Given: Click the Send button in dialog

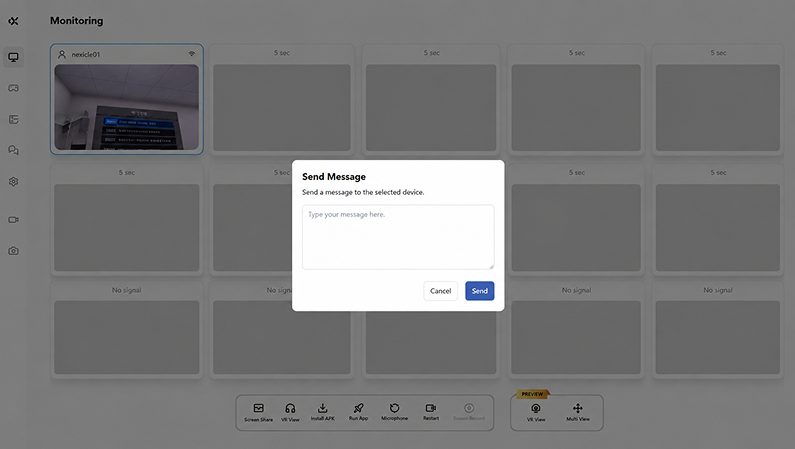Looking at the screenshot, I should point(480,291).
